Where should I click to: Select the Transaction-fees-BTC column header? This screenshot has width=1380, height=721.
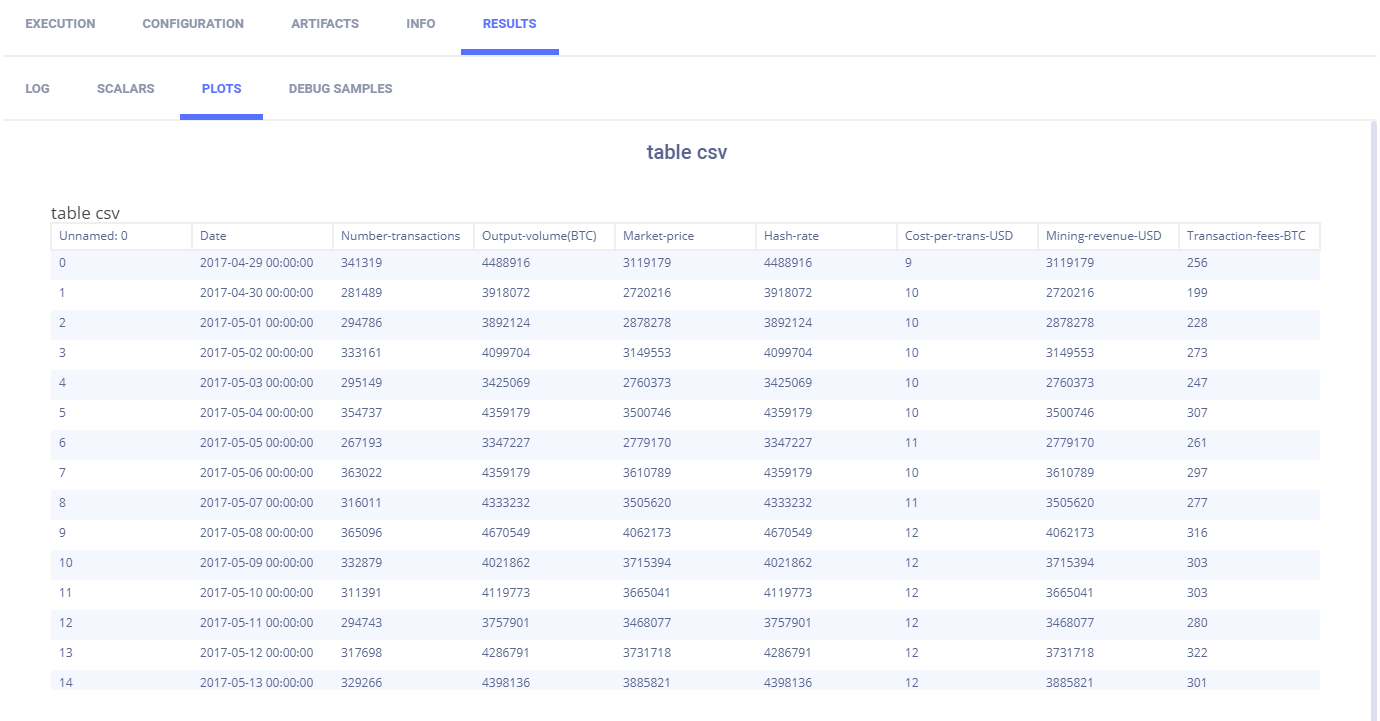(x=1245, y=236)
